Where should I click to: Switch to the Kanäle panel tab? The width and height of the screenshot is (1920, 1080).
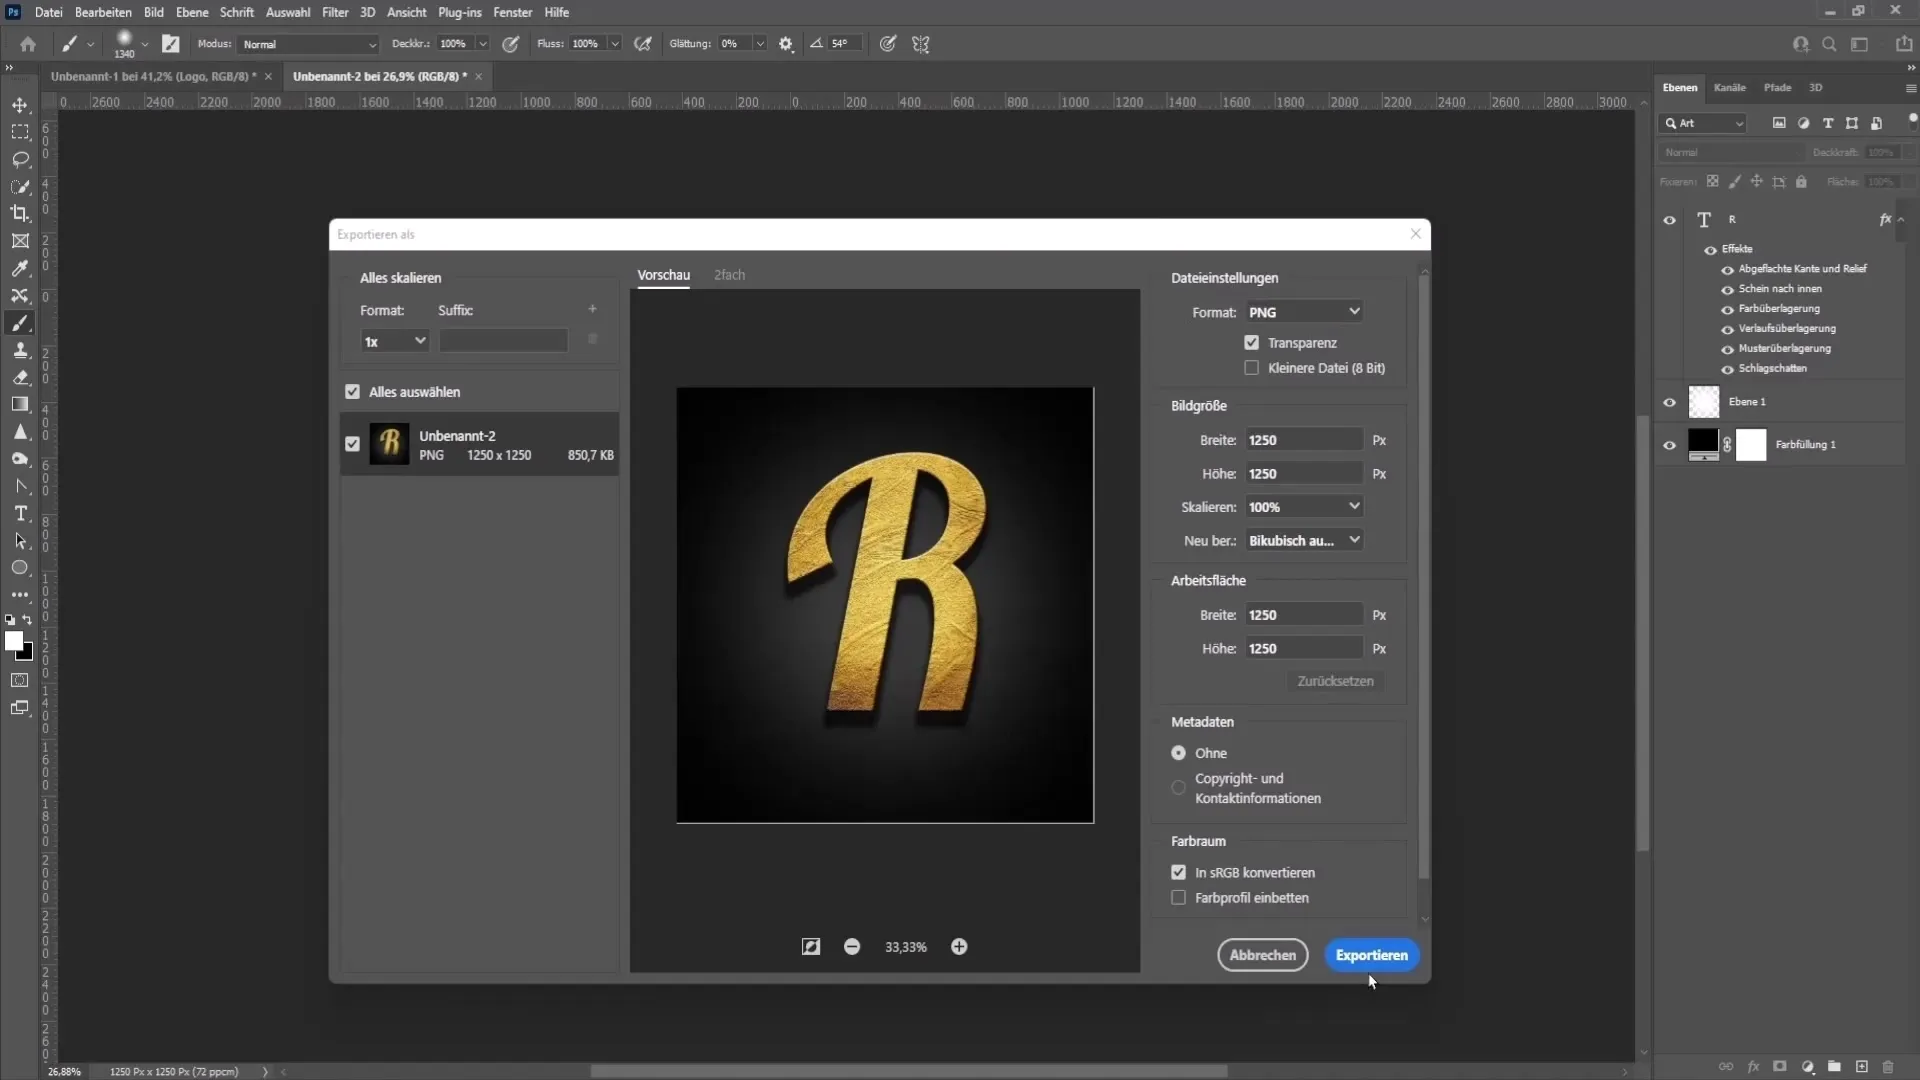[1729, 88]
